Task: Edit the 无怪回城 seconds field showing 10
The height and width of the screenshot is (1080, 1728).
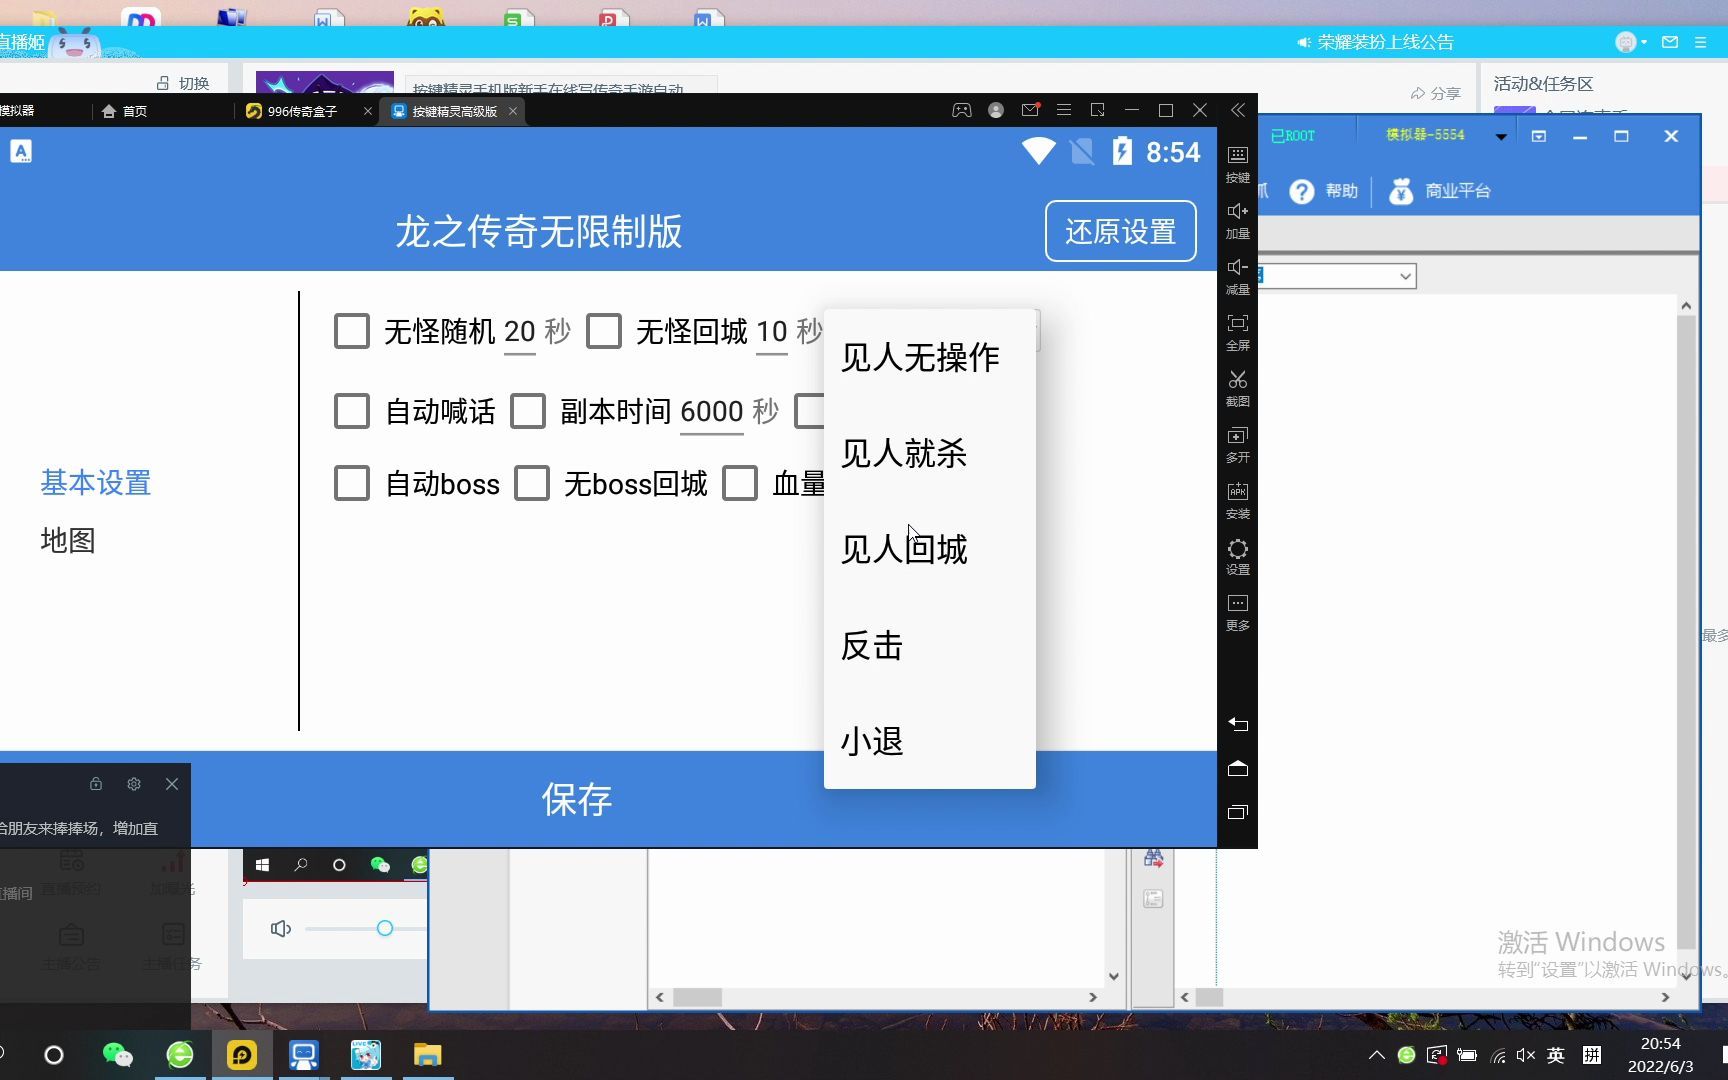Action: [772, 332]
